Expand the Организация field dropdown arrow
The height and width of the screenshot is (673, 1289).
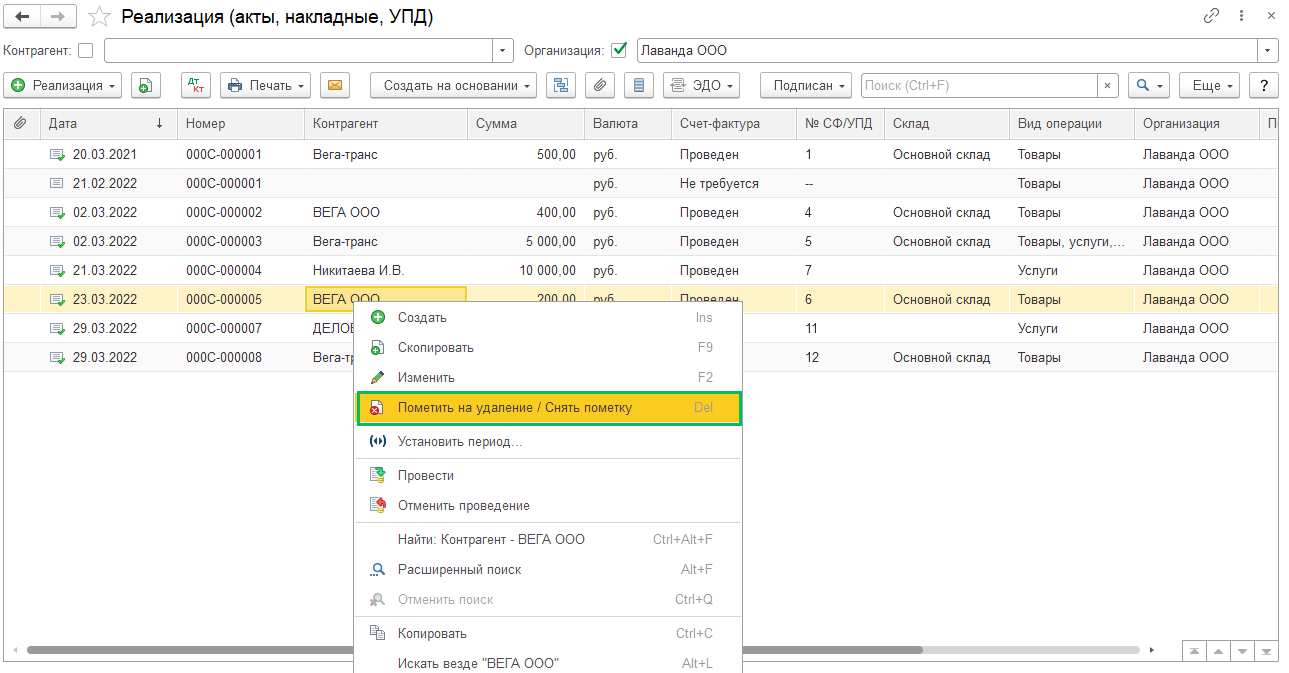(1269, 50)
